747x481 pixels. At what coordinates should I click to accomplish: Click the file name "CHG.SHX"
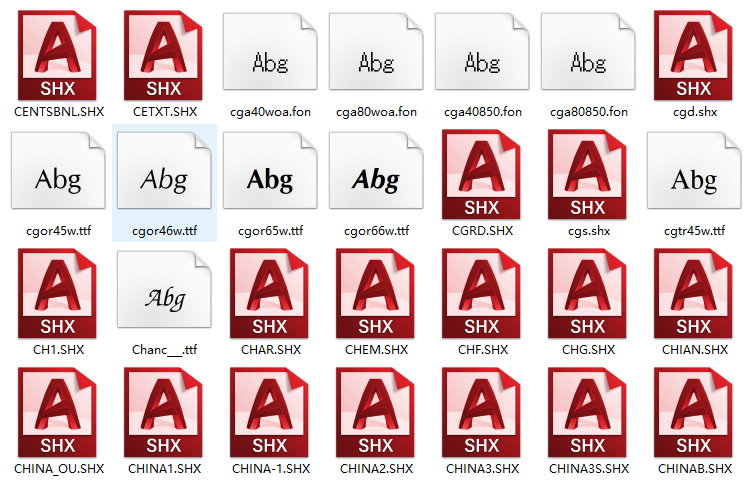coord(589,350)
